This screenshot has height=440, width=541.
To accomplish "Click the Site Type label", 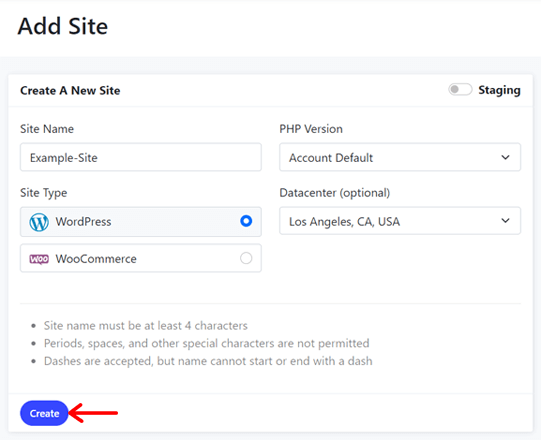I will point(43,193).
